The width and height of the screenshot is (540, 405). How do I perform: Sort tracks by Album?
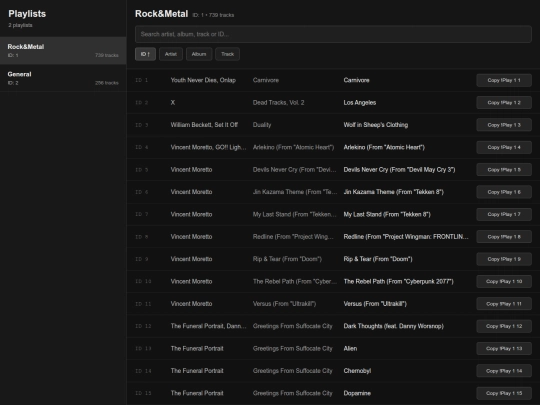pyautogui.click(x=199, y=54)
